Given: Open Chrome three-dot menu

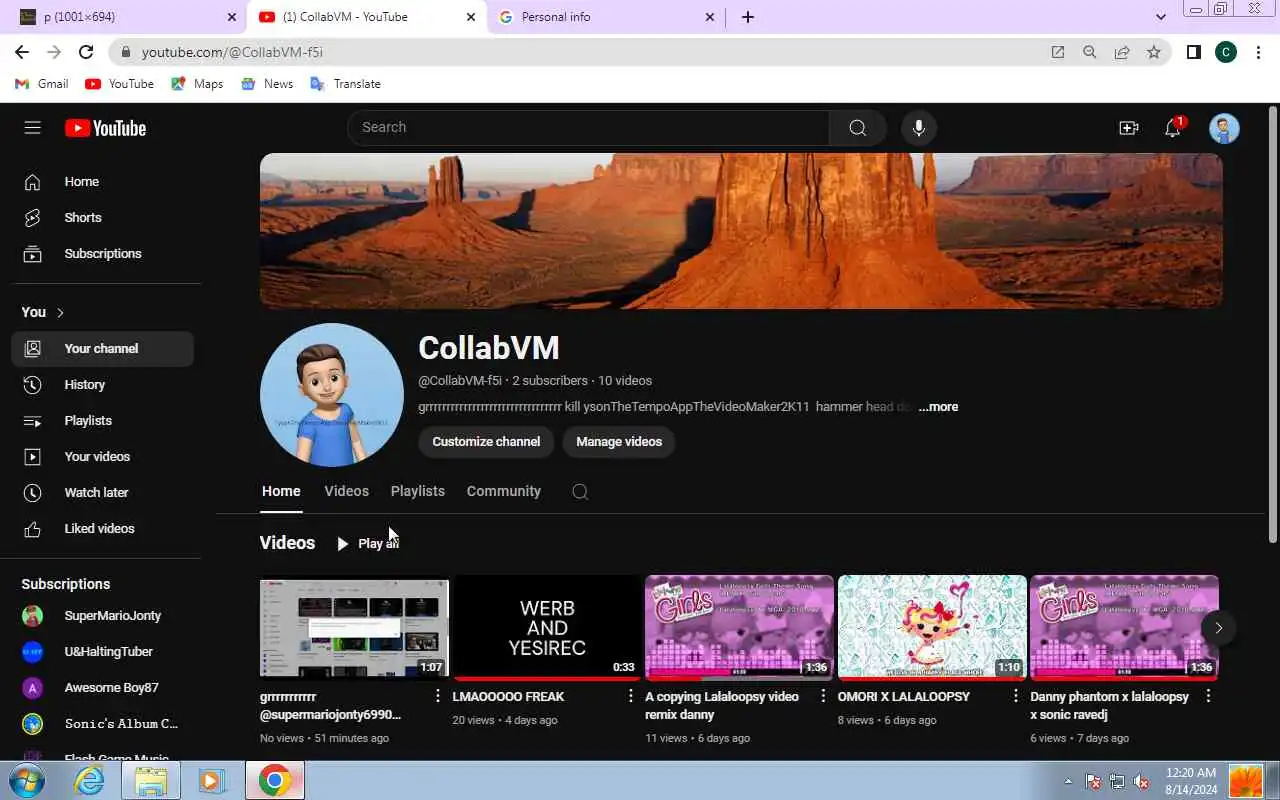Looking at the screenshot, I should (1258, 52).
